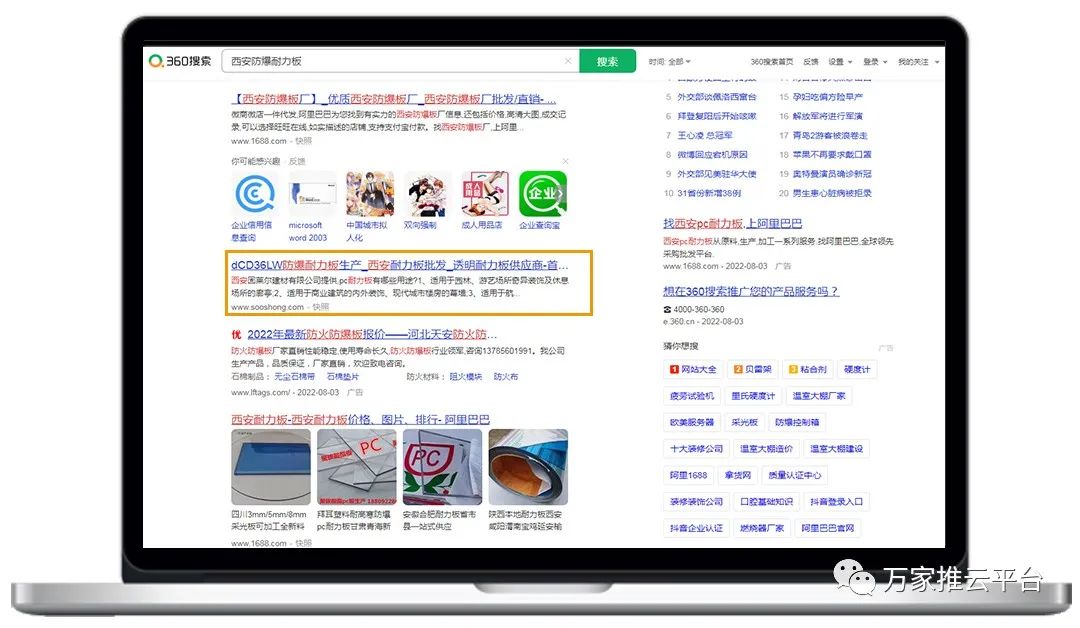Click the 360搜索 logo
This screenshot has height=628, width=1080.
[x=181, y=61]
